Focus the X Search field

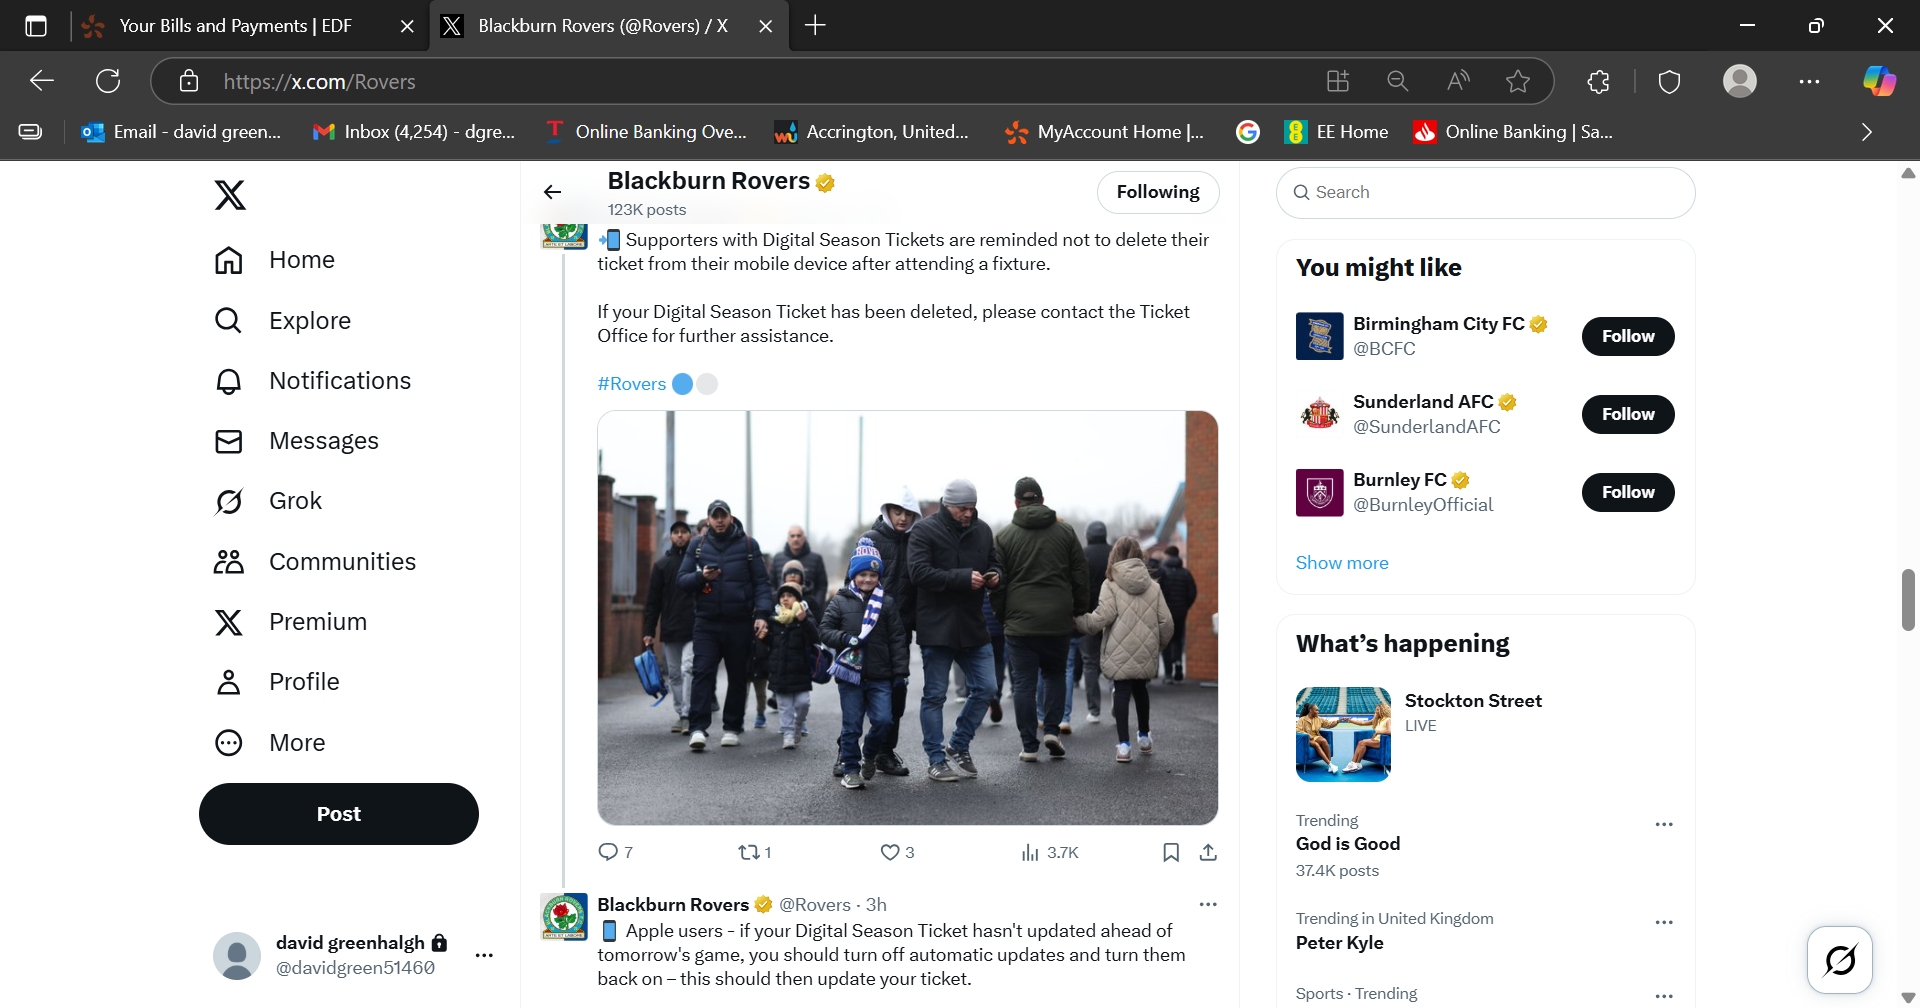1485,192
